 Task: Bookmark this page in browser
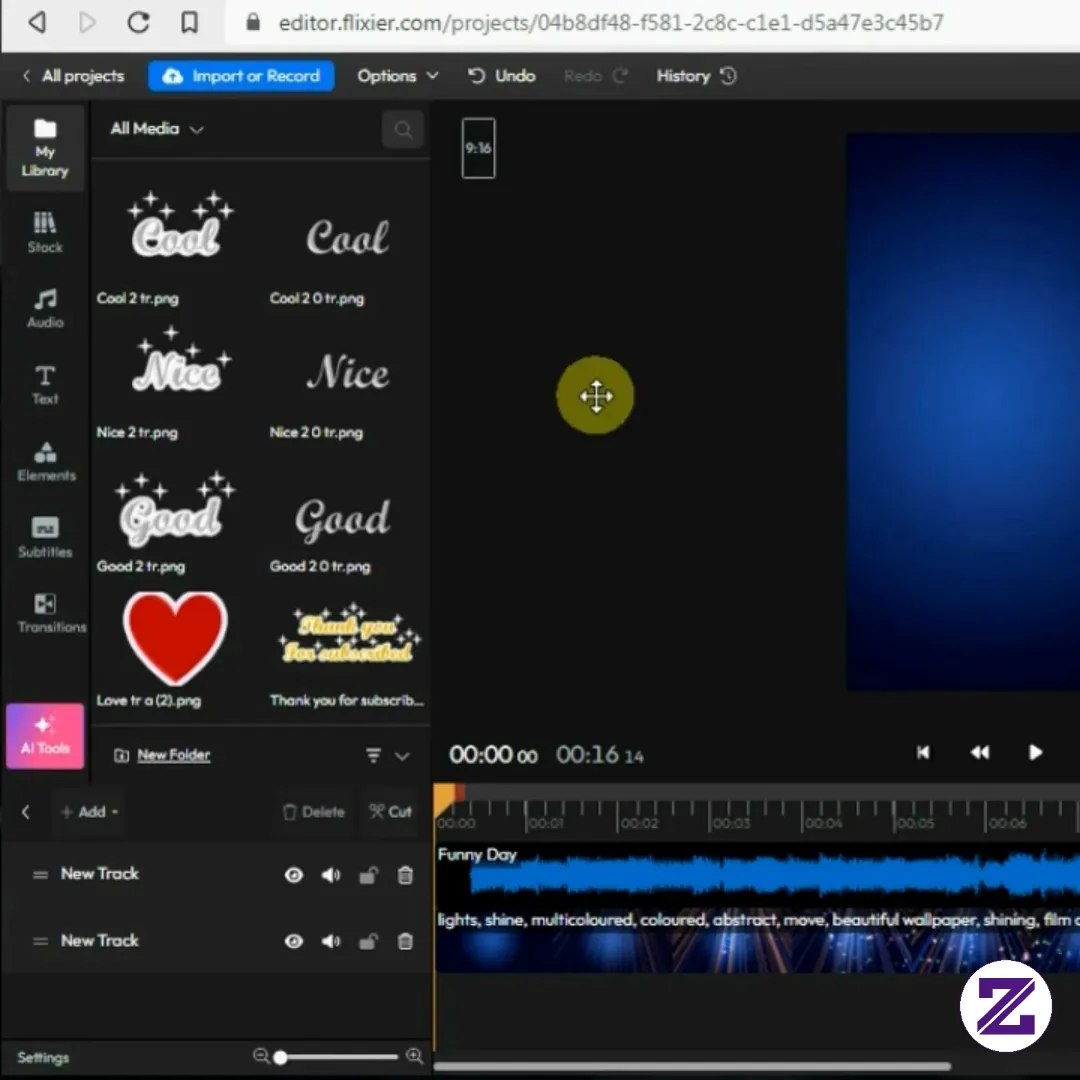(189, 22)
